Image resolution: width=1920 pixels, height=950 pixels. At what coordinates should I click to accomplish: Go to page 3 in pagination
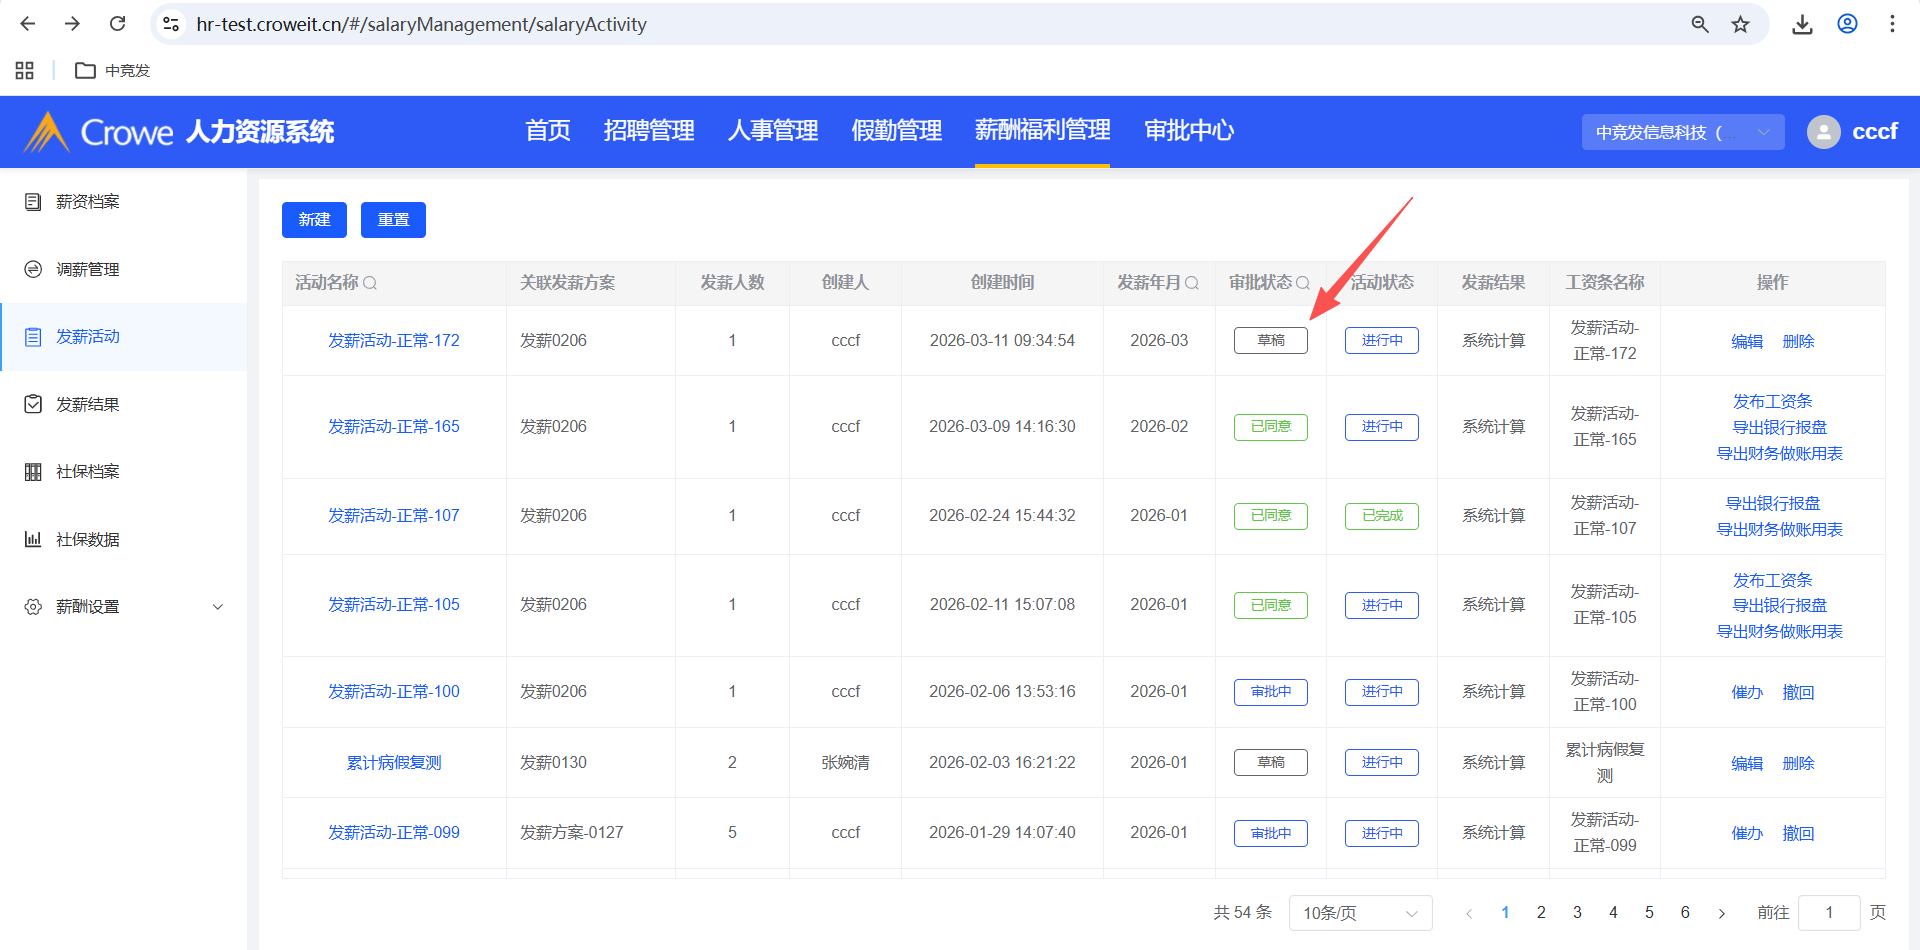point(1577,913)
